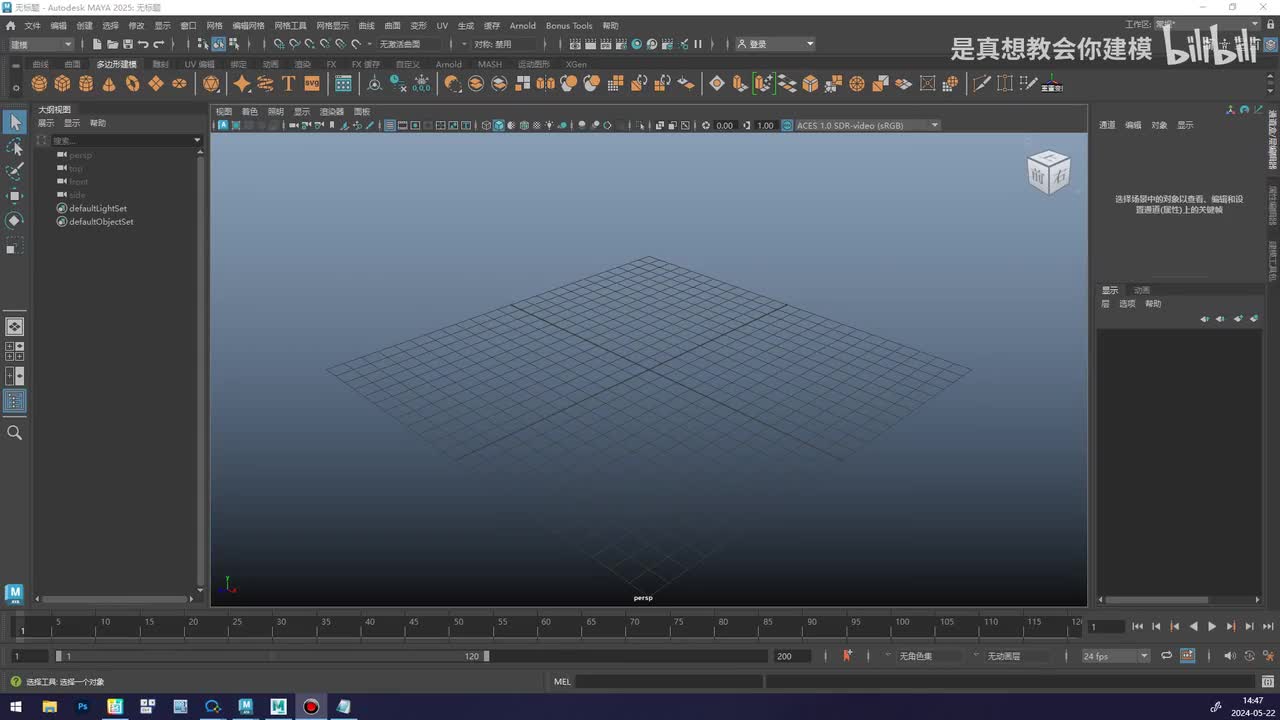The height and width of the screenshot is (720, 1280).
Task: Open the 无激活曲面 live surface dropdown
Action: (x=412, y=44)
